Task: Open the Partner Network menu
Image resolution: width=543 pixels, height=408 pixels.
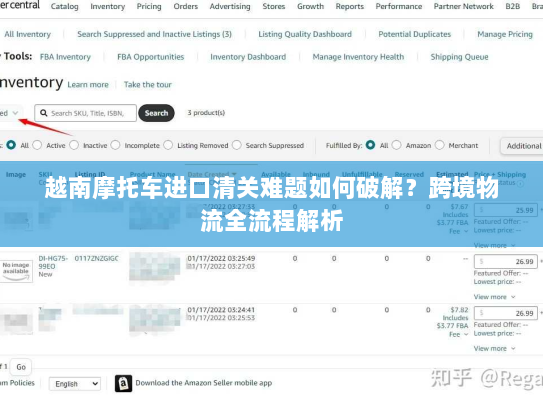Action: 463,6
